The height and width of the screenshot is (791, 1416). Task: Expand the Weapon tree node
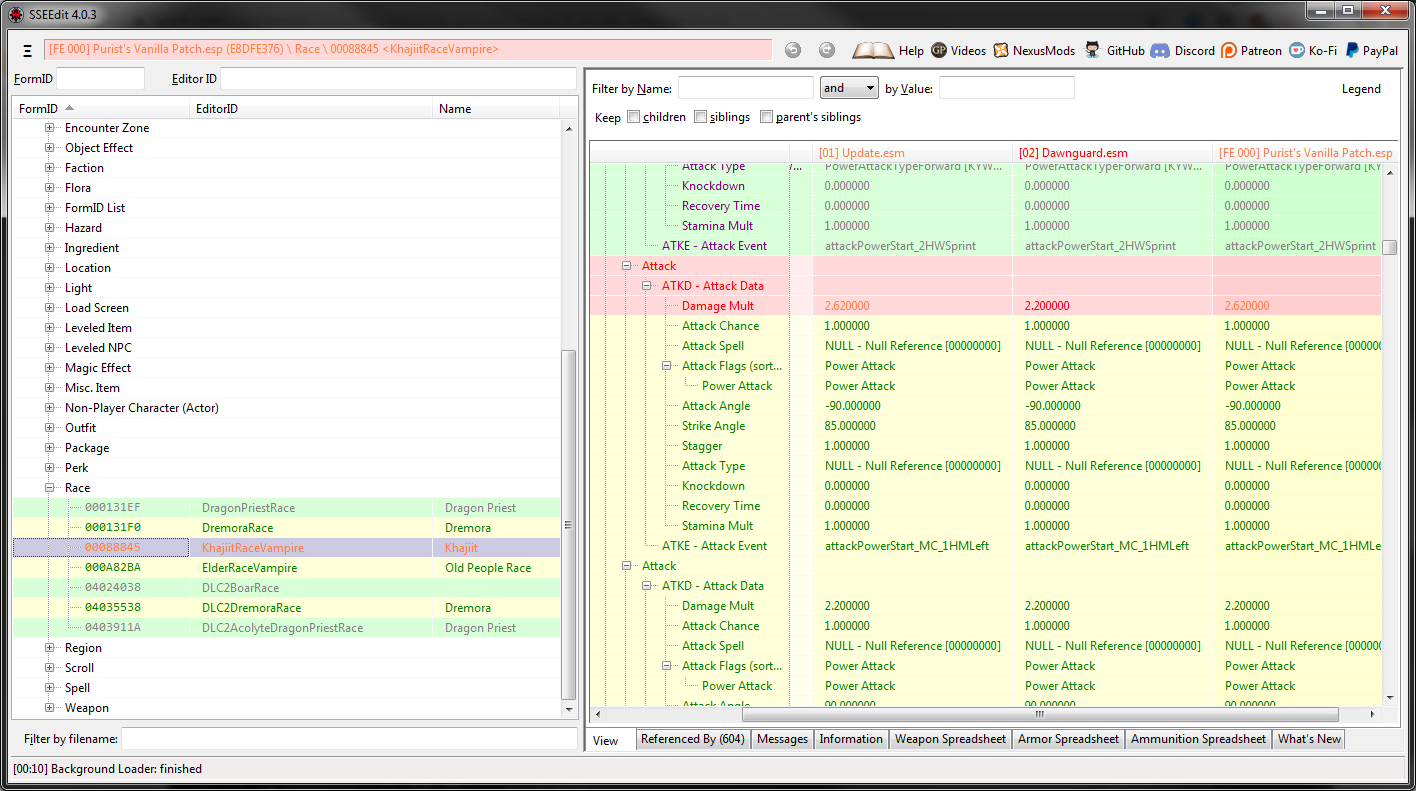50,708
